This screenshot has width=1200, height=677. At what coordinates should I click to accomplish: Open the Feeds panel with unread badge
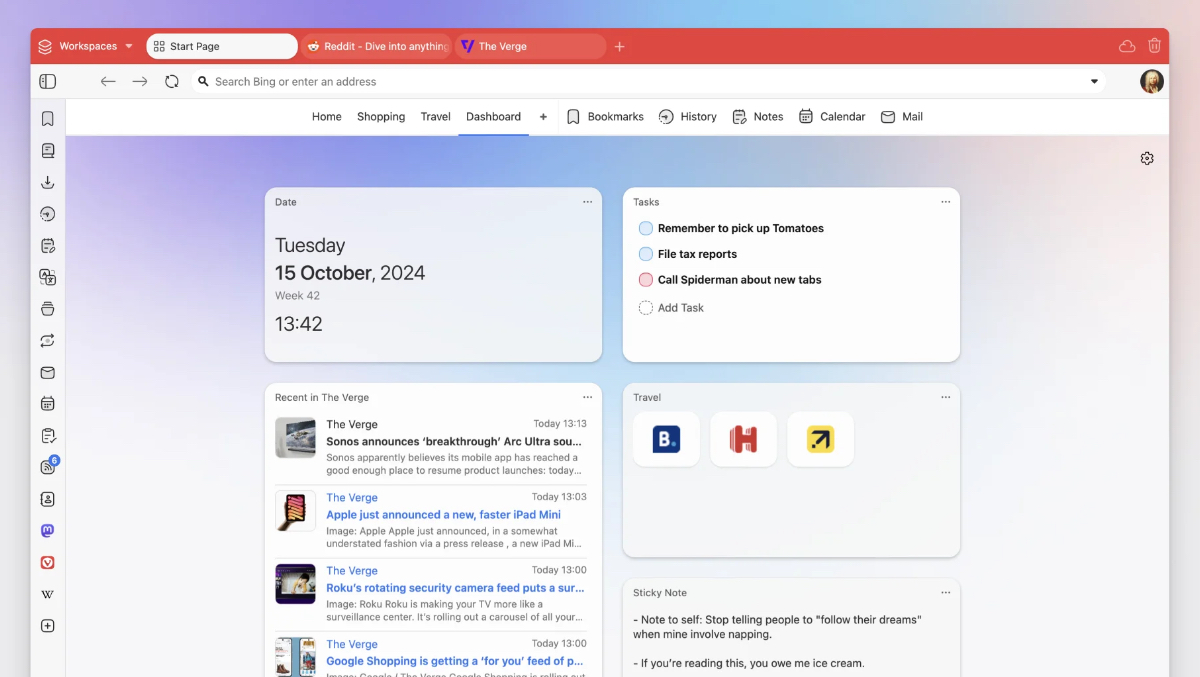(x=47, y=467)
